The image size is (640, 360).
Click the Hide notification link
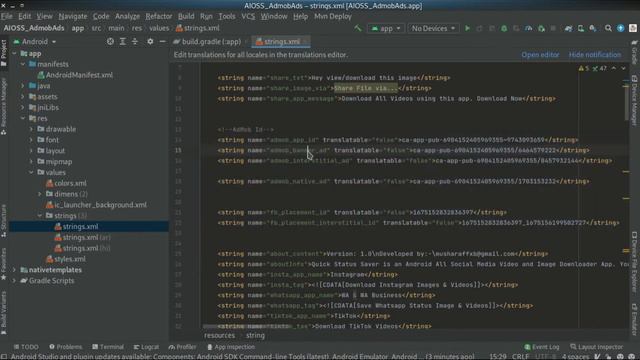pos(595,55)
